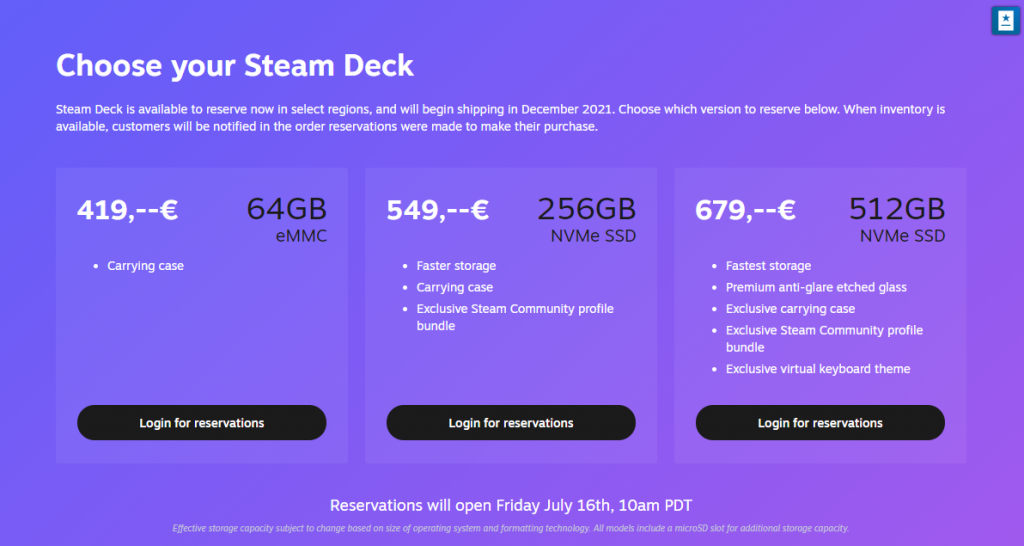This screenshot has width=1024, height=546.
Task: Click the Fastest storage bullet item
Action: [768, 266]
